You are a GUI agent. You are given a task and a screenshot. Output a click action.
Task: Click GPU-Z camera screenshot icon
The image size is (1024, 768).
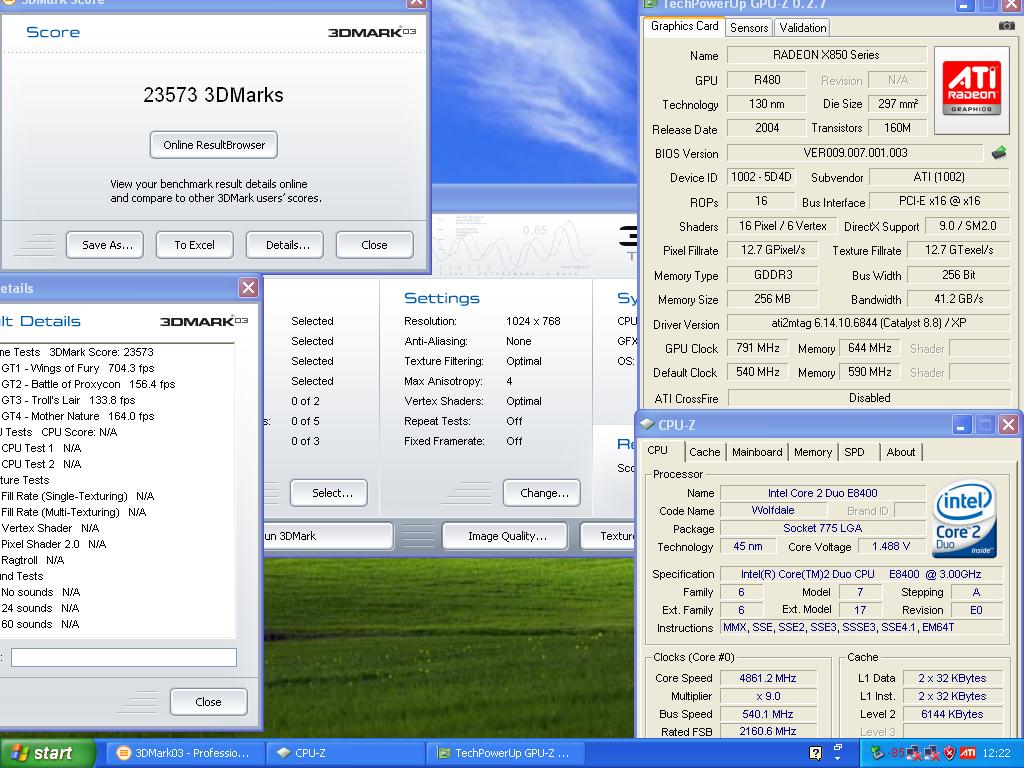pos(1006,26)
